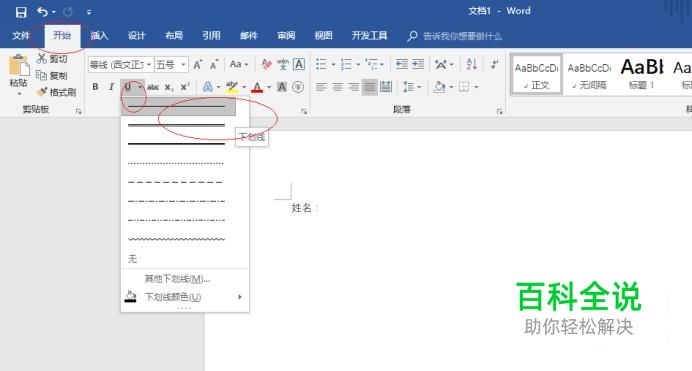Apply red font color

tap(257, 87)
